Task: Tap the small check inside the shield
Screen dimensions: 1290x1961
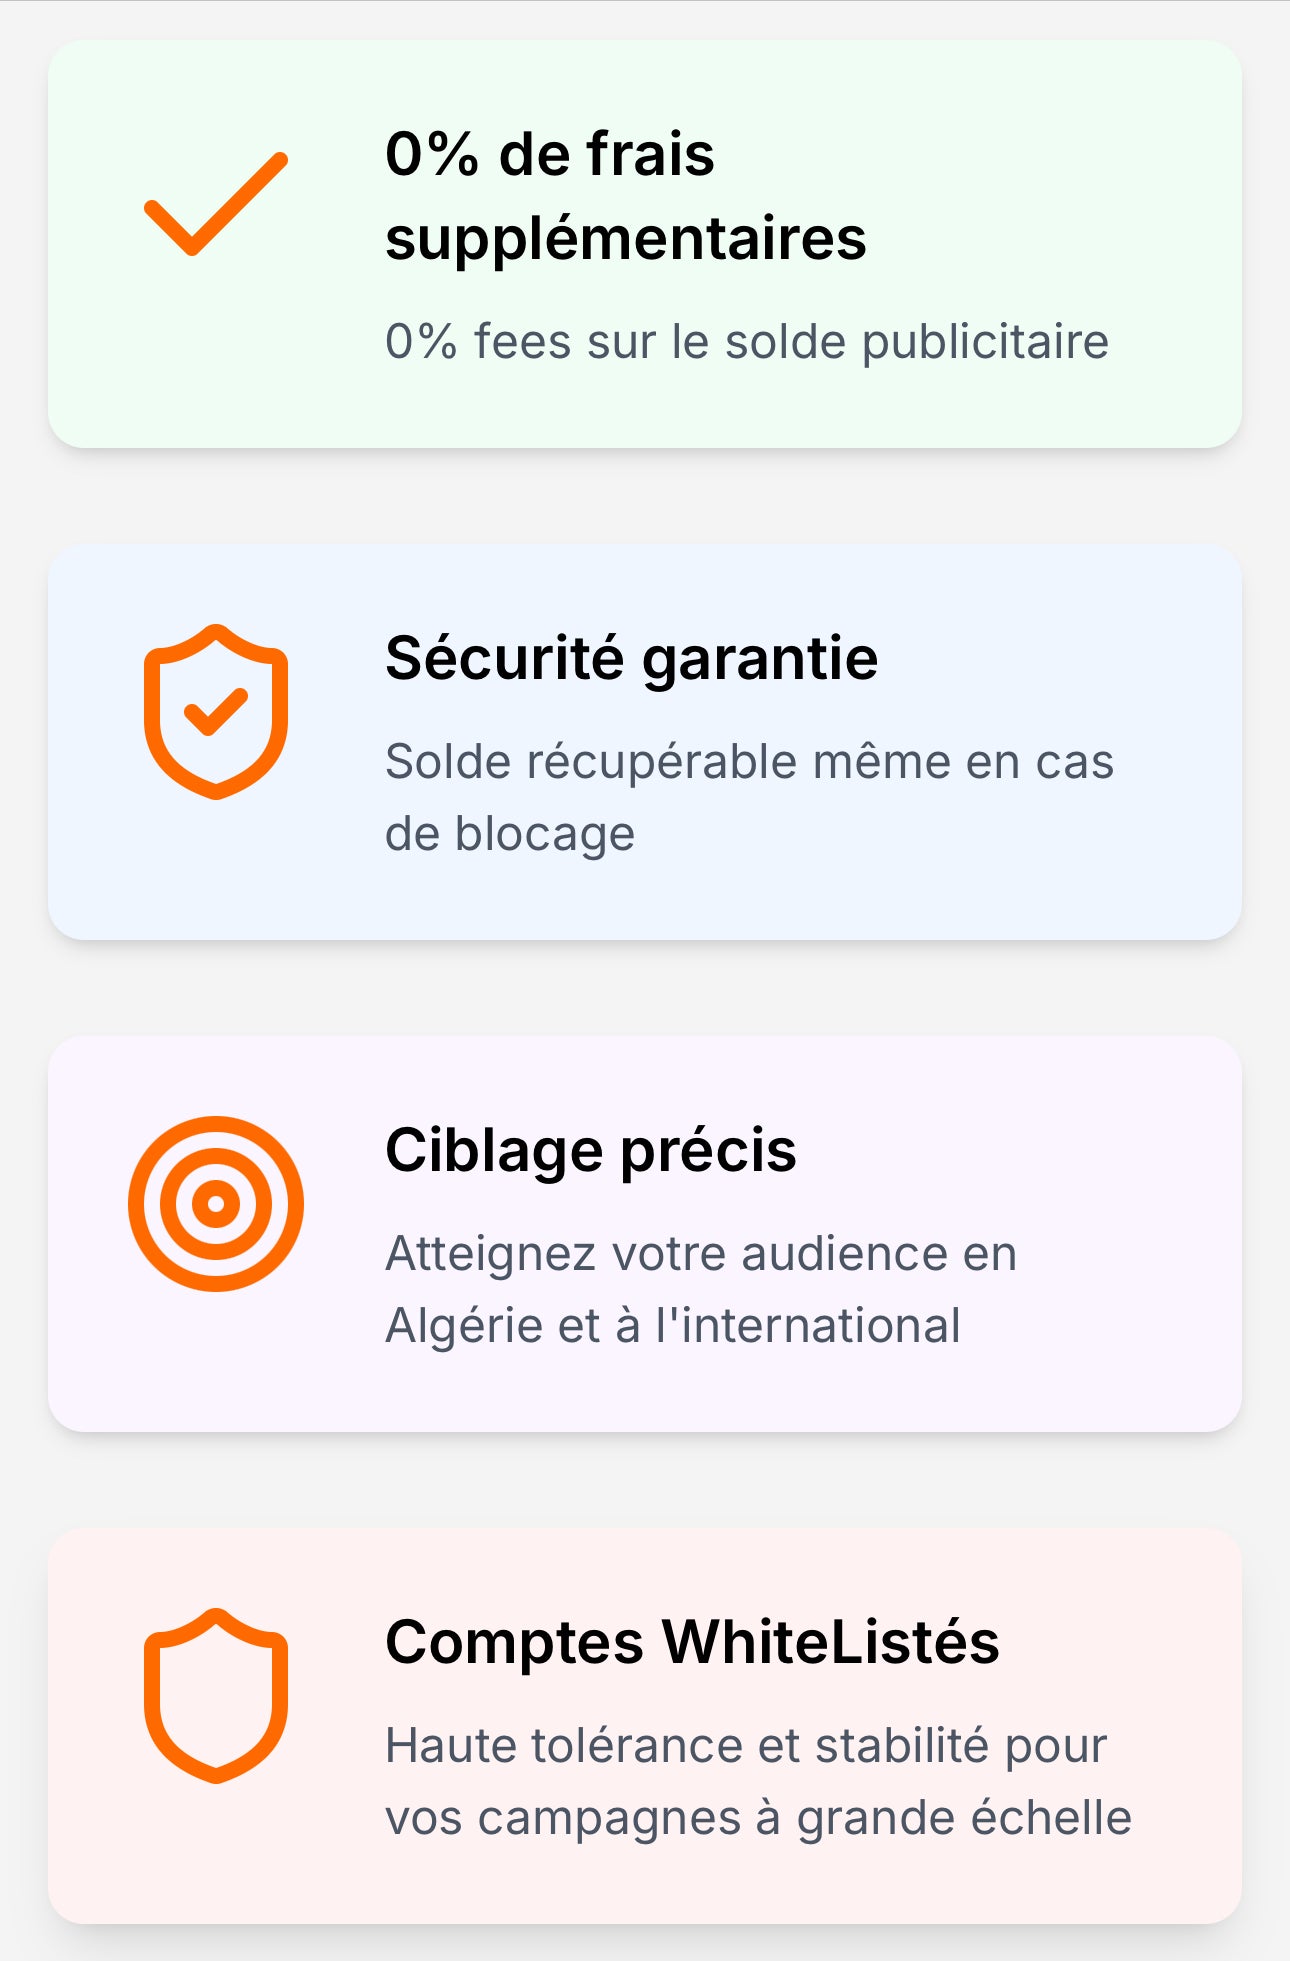Action: (x=215, y=711)
